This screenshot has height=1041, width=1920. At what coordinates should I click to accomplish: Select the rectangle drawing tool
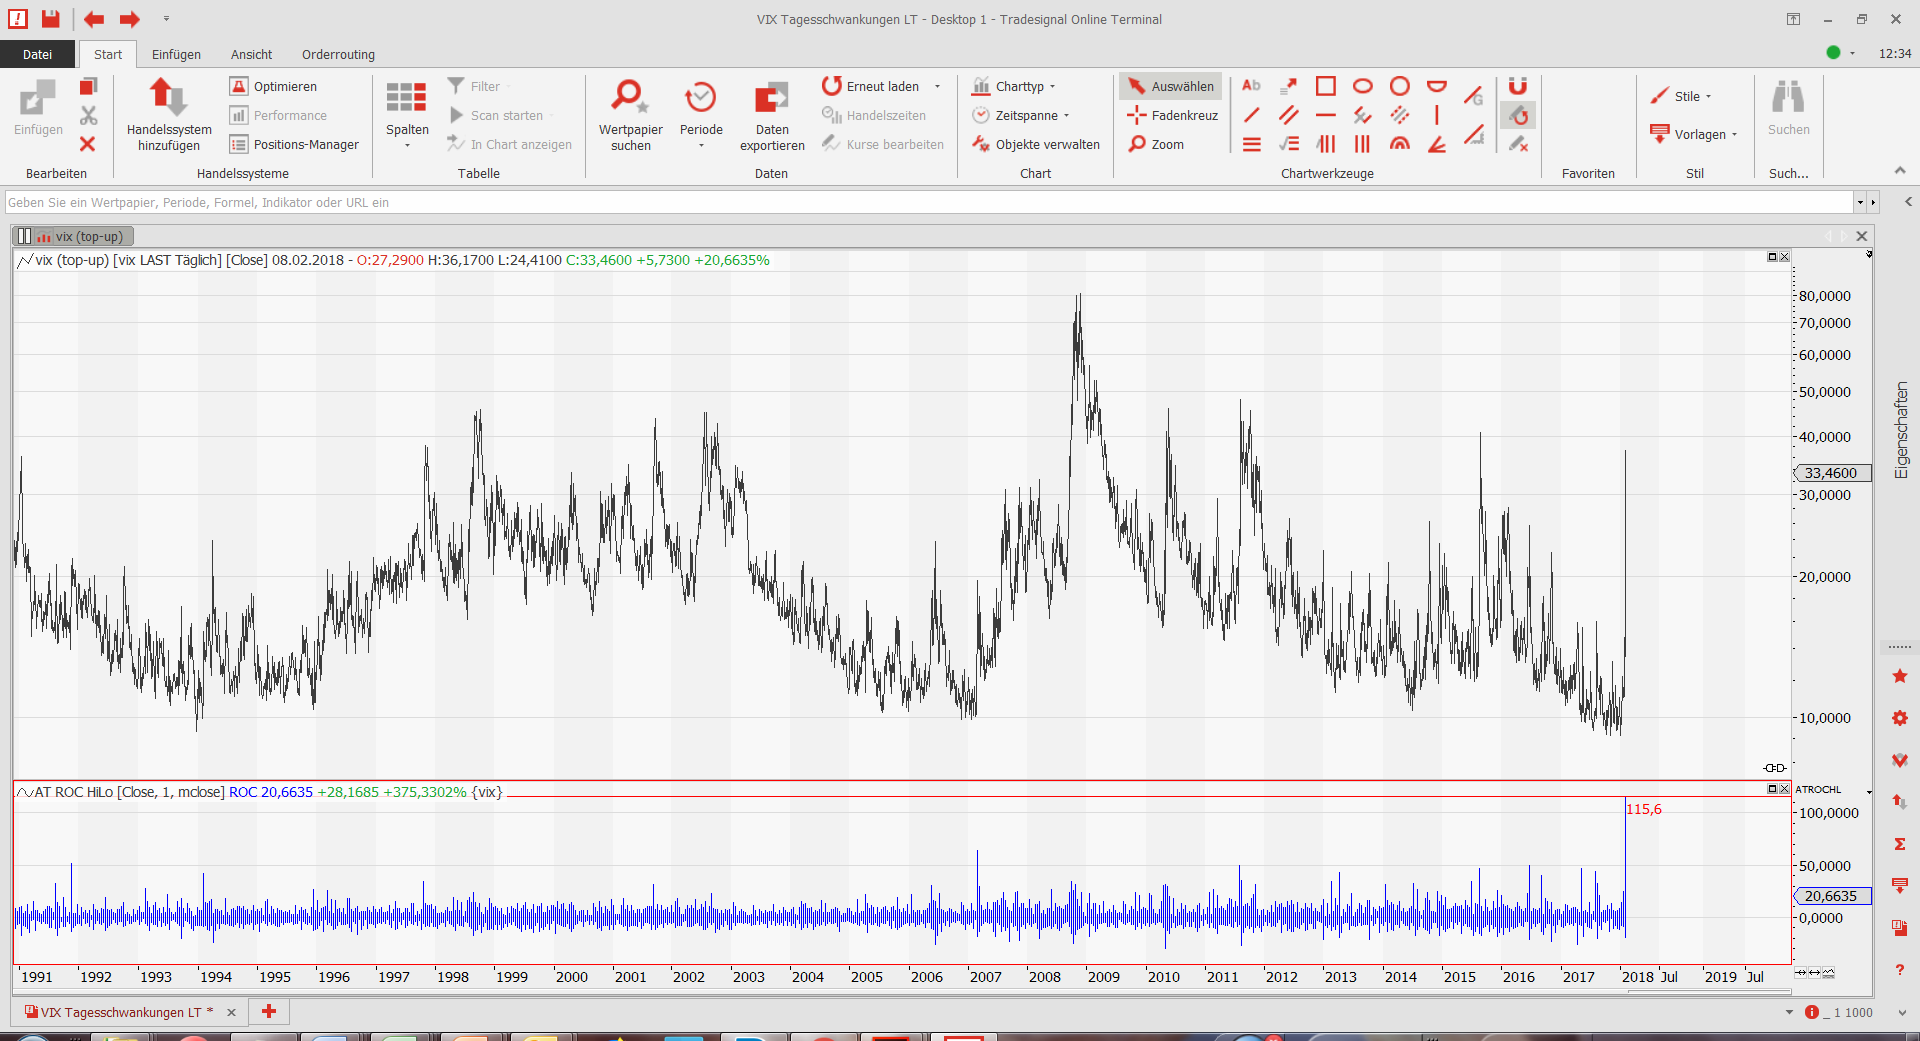point(1325,86)
